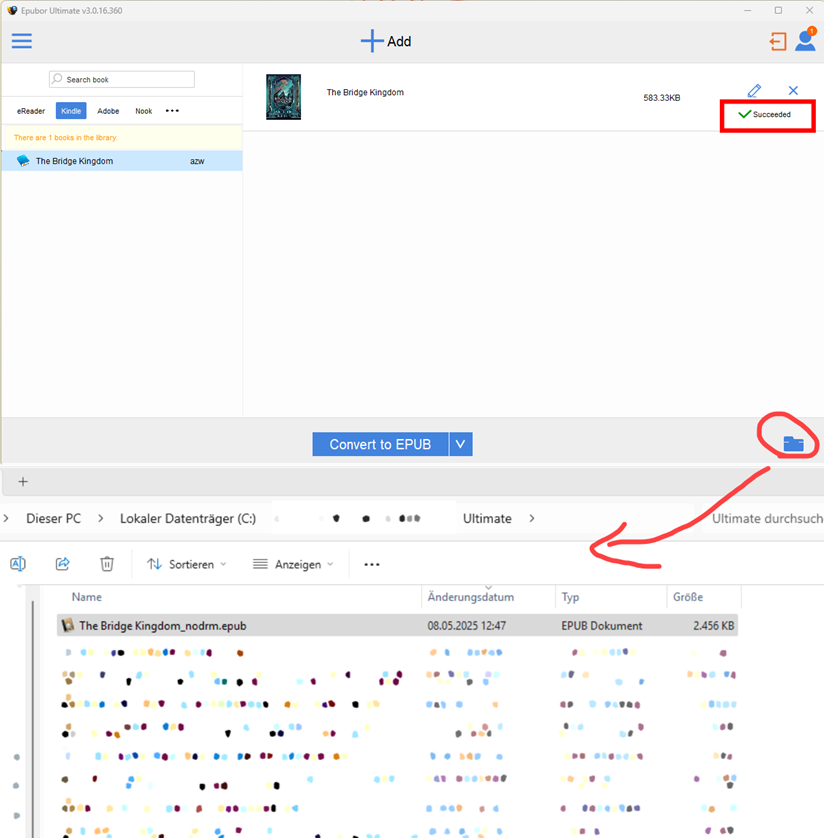Click the Explorer rename icon
This screenshot has height=839, width=825.
18,564
